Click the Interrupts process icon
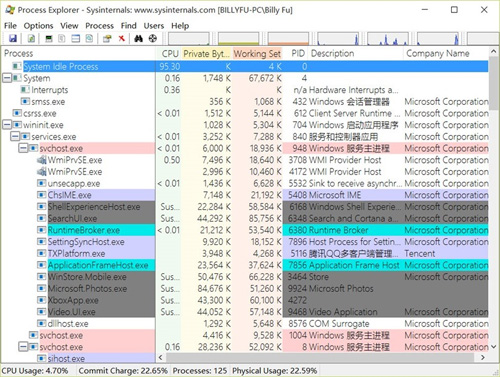The height and width of the screenshot is (377, 500). (x=25, y=90)
